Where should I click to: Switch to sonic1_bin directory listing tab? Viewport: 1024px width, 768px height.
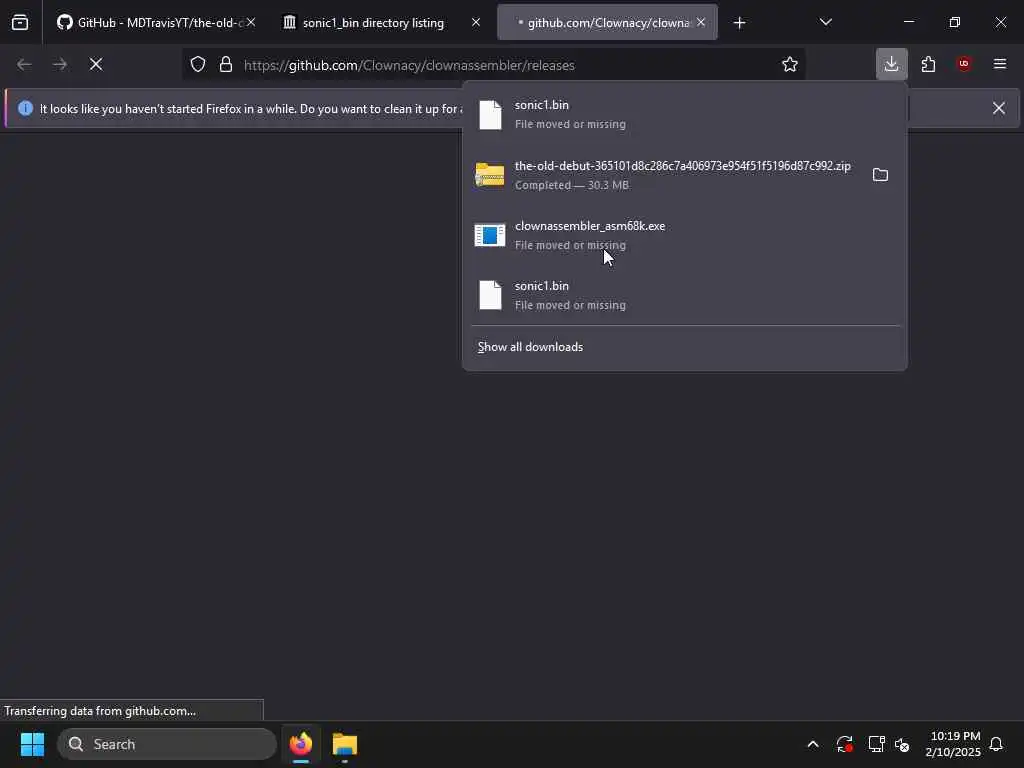click(382, 23)
